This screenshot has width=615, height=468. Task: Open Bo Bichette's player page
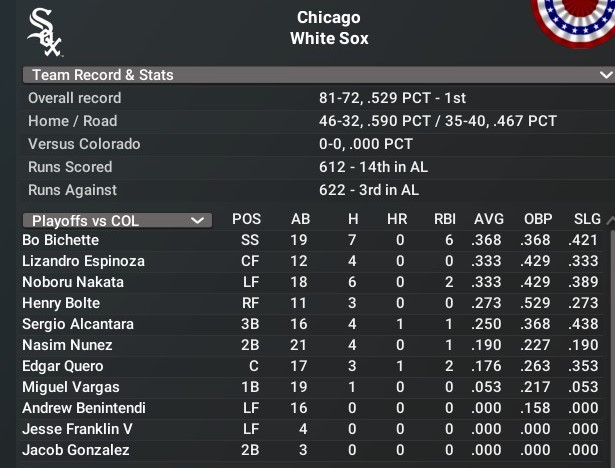[60, 240]
